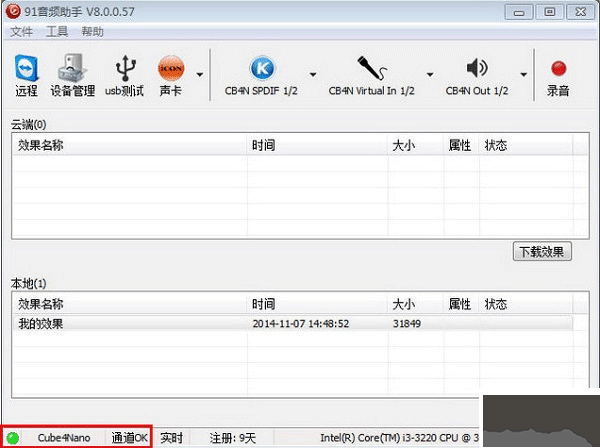The width and height of the screenshot is (600, 448).
Task: Click 注册: 9天 in status bar
Action: tap(232, 438)
